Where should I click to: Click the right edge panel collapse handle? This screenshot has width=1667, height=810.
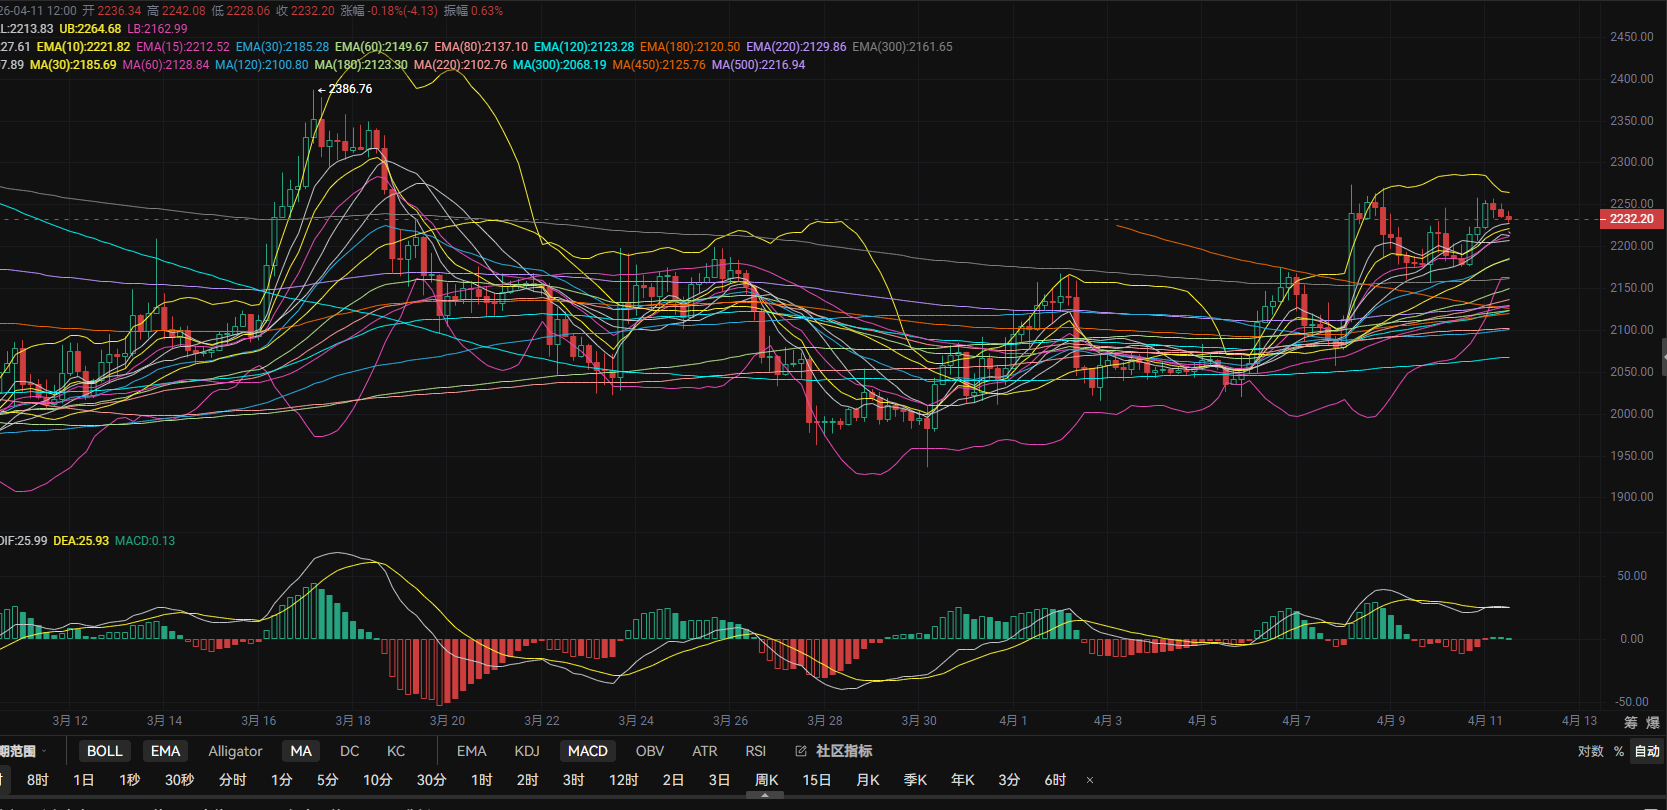pos(1663,356)
